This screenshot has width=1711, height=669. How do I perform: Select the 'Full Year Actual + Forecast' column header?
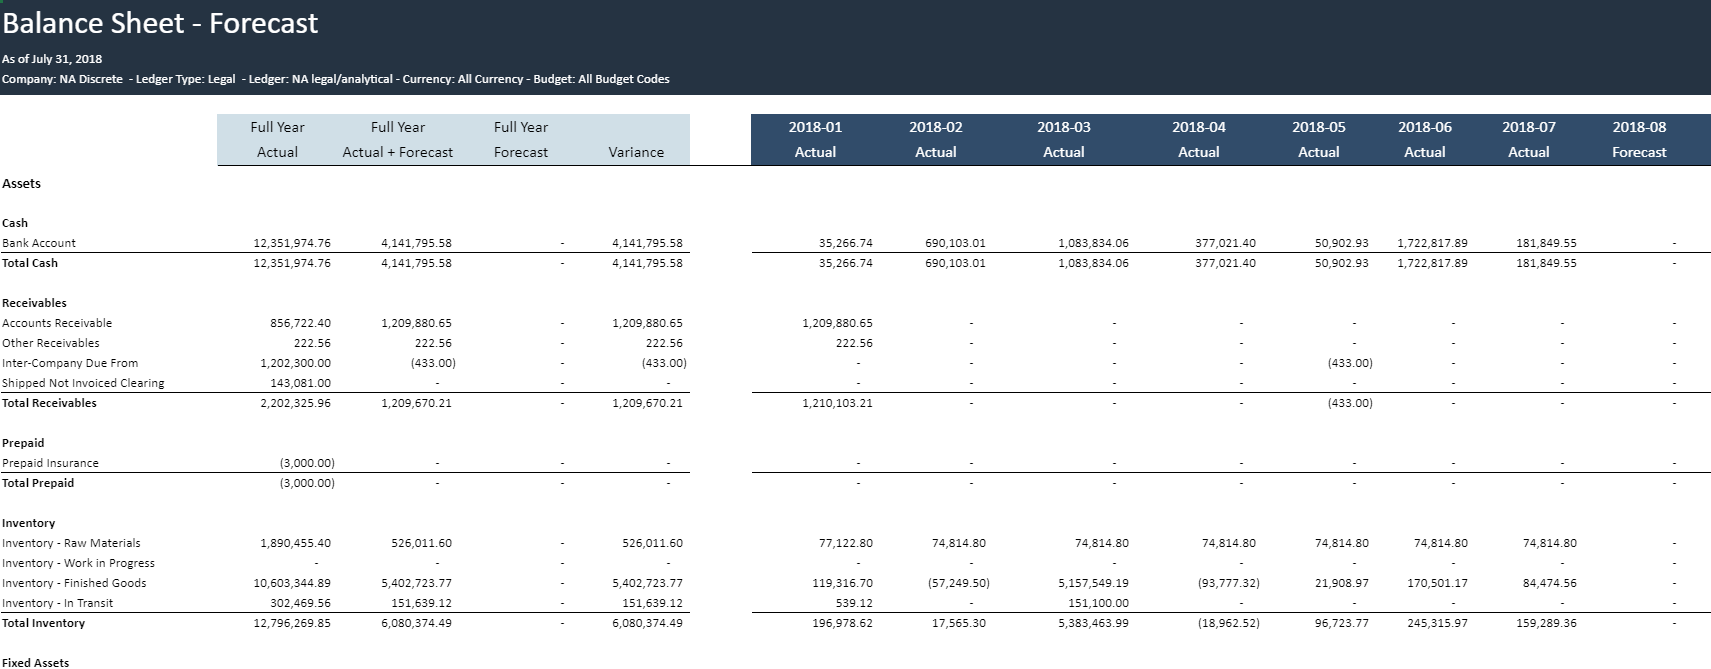(397, 139)
